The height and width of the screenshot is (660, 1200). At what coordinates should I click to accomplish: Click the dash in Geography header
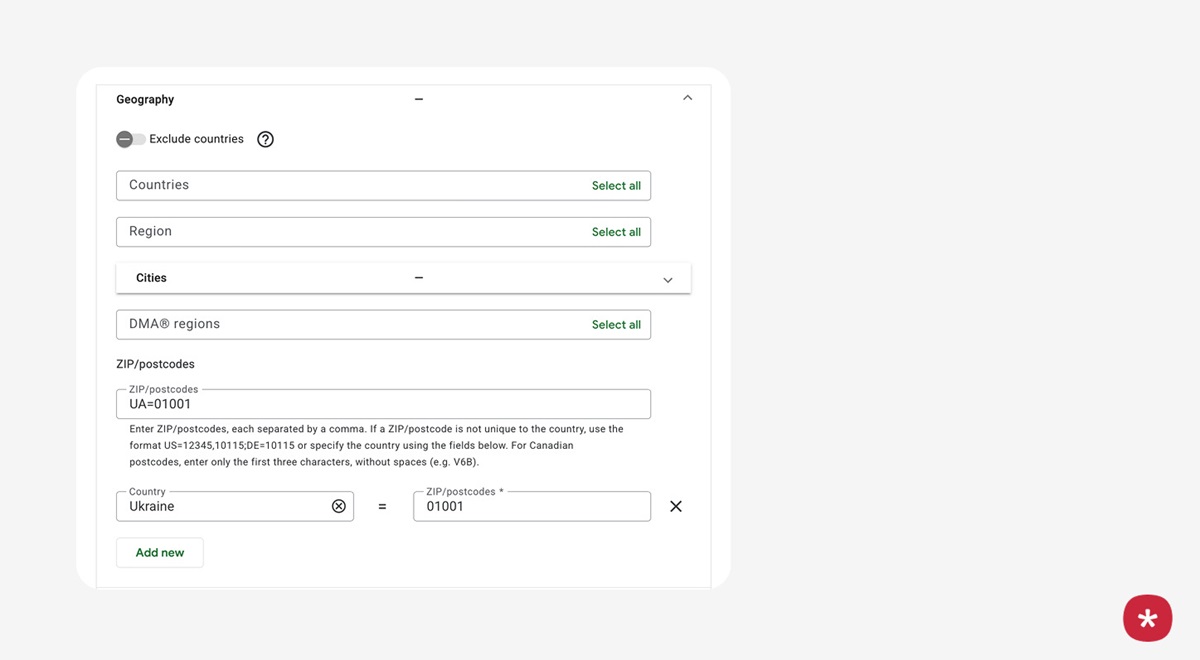coord(419,99)
